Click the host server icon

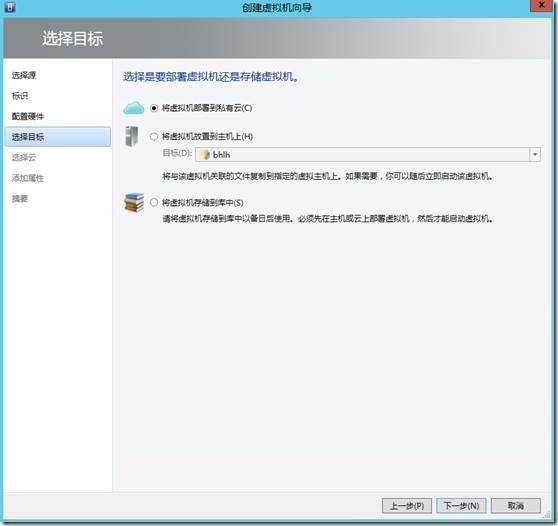(x=132, y=136)
